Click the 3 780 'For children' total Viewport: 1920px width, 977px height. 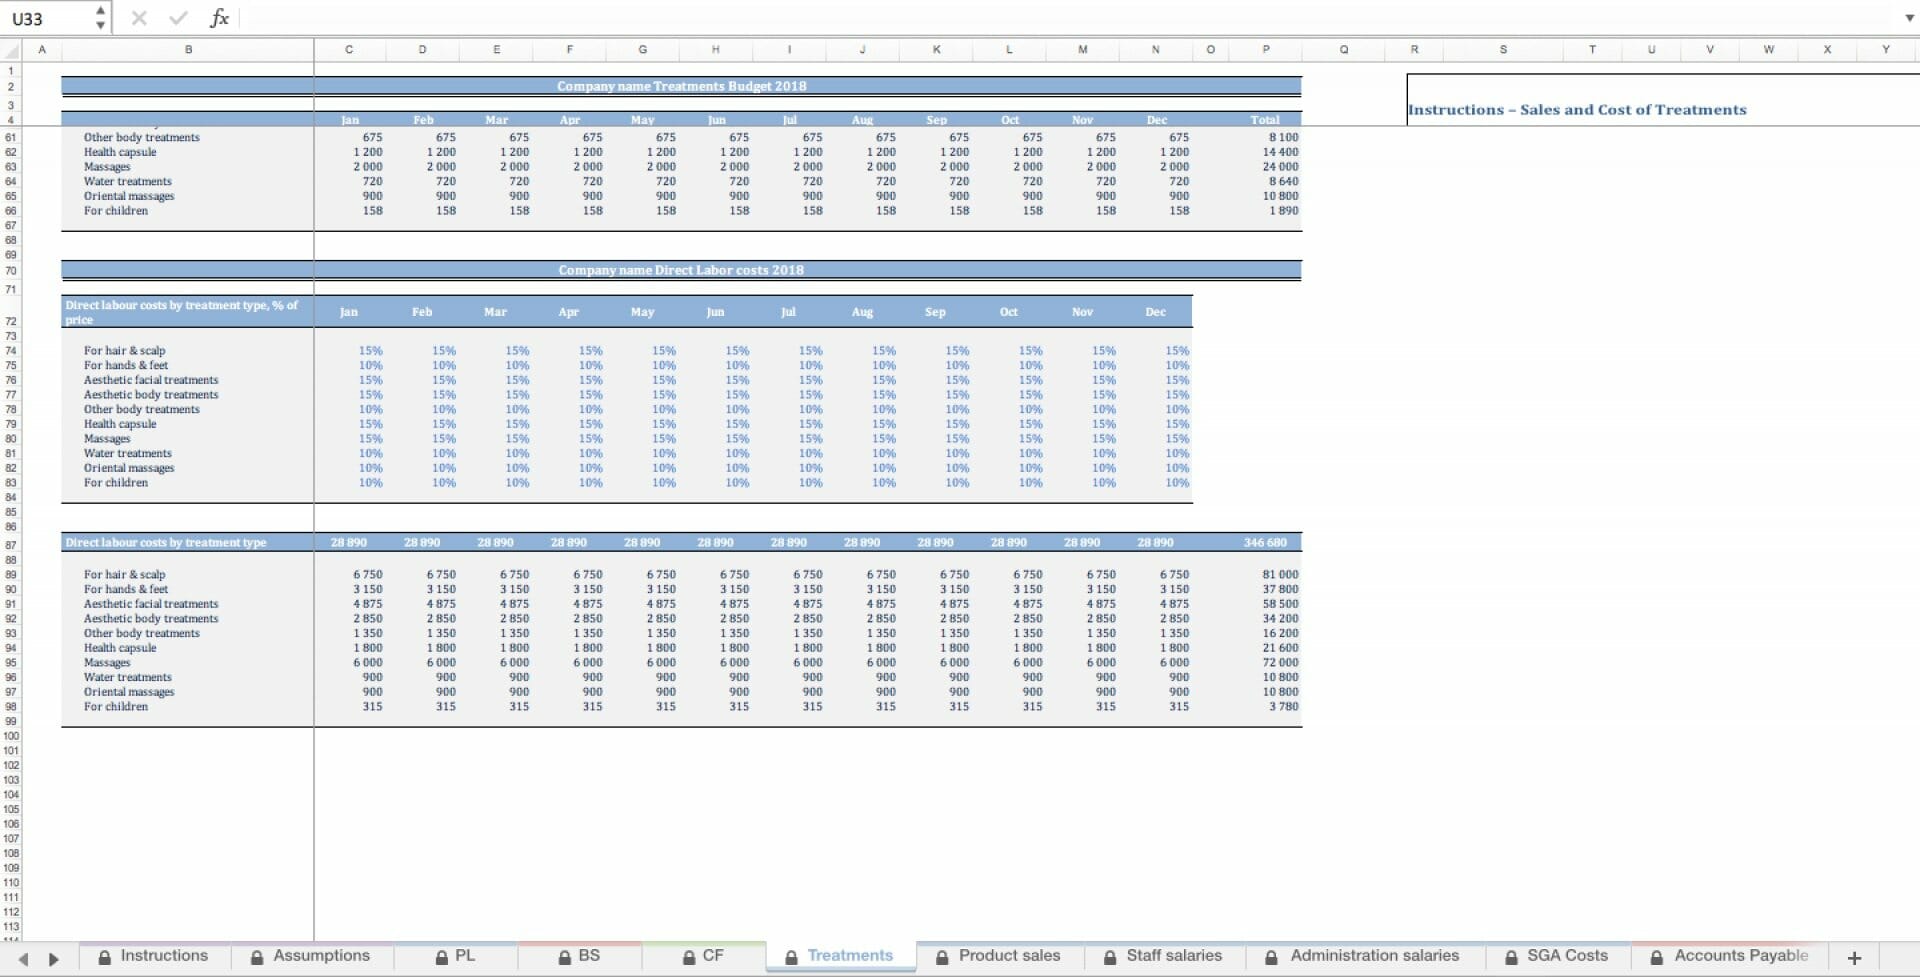(1283, 707)
